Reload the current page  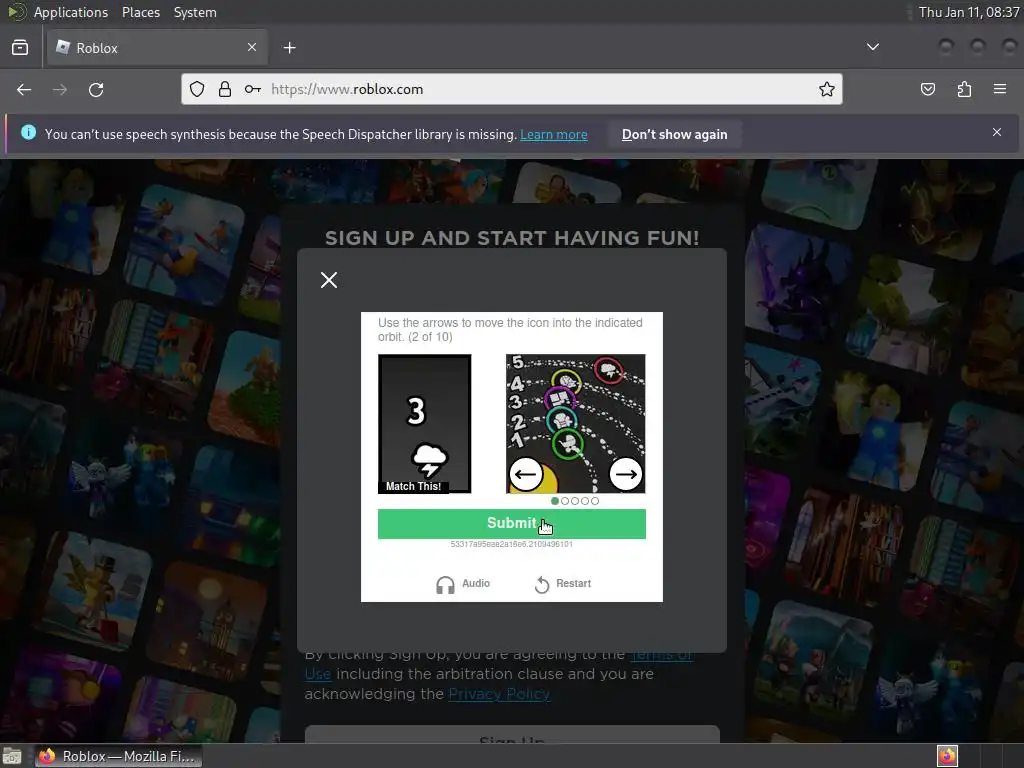pyautogui.click(x=96, y=89)
